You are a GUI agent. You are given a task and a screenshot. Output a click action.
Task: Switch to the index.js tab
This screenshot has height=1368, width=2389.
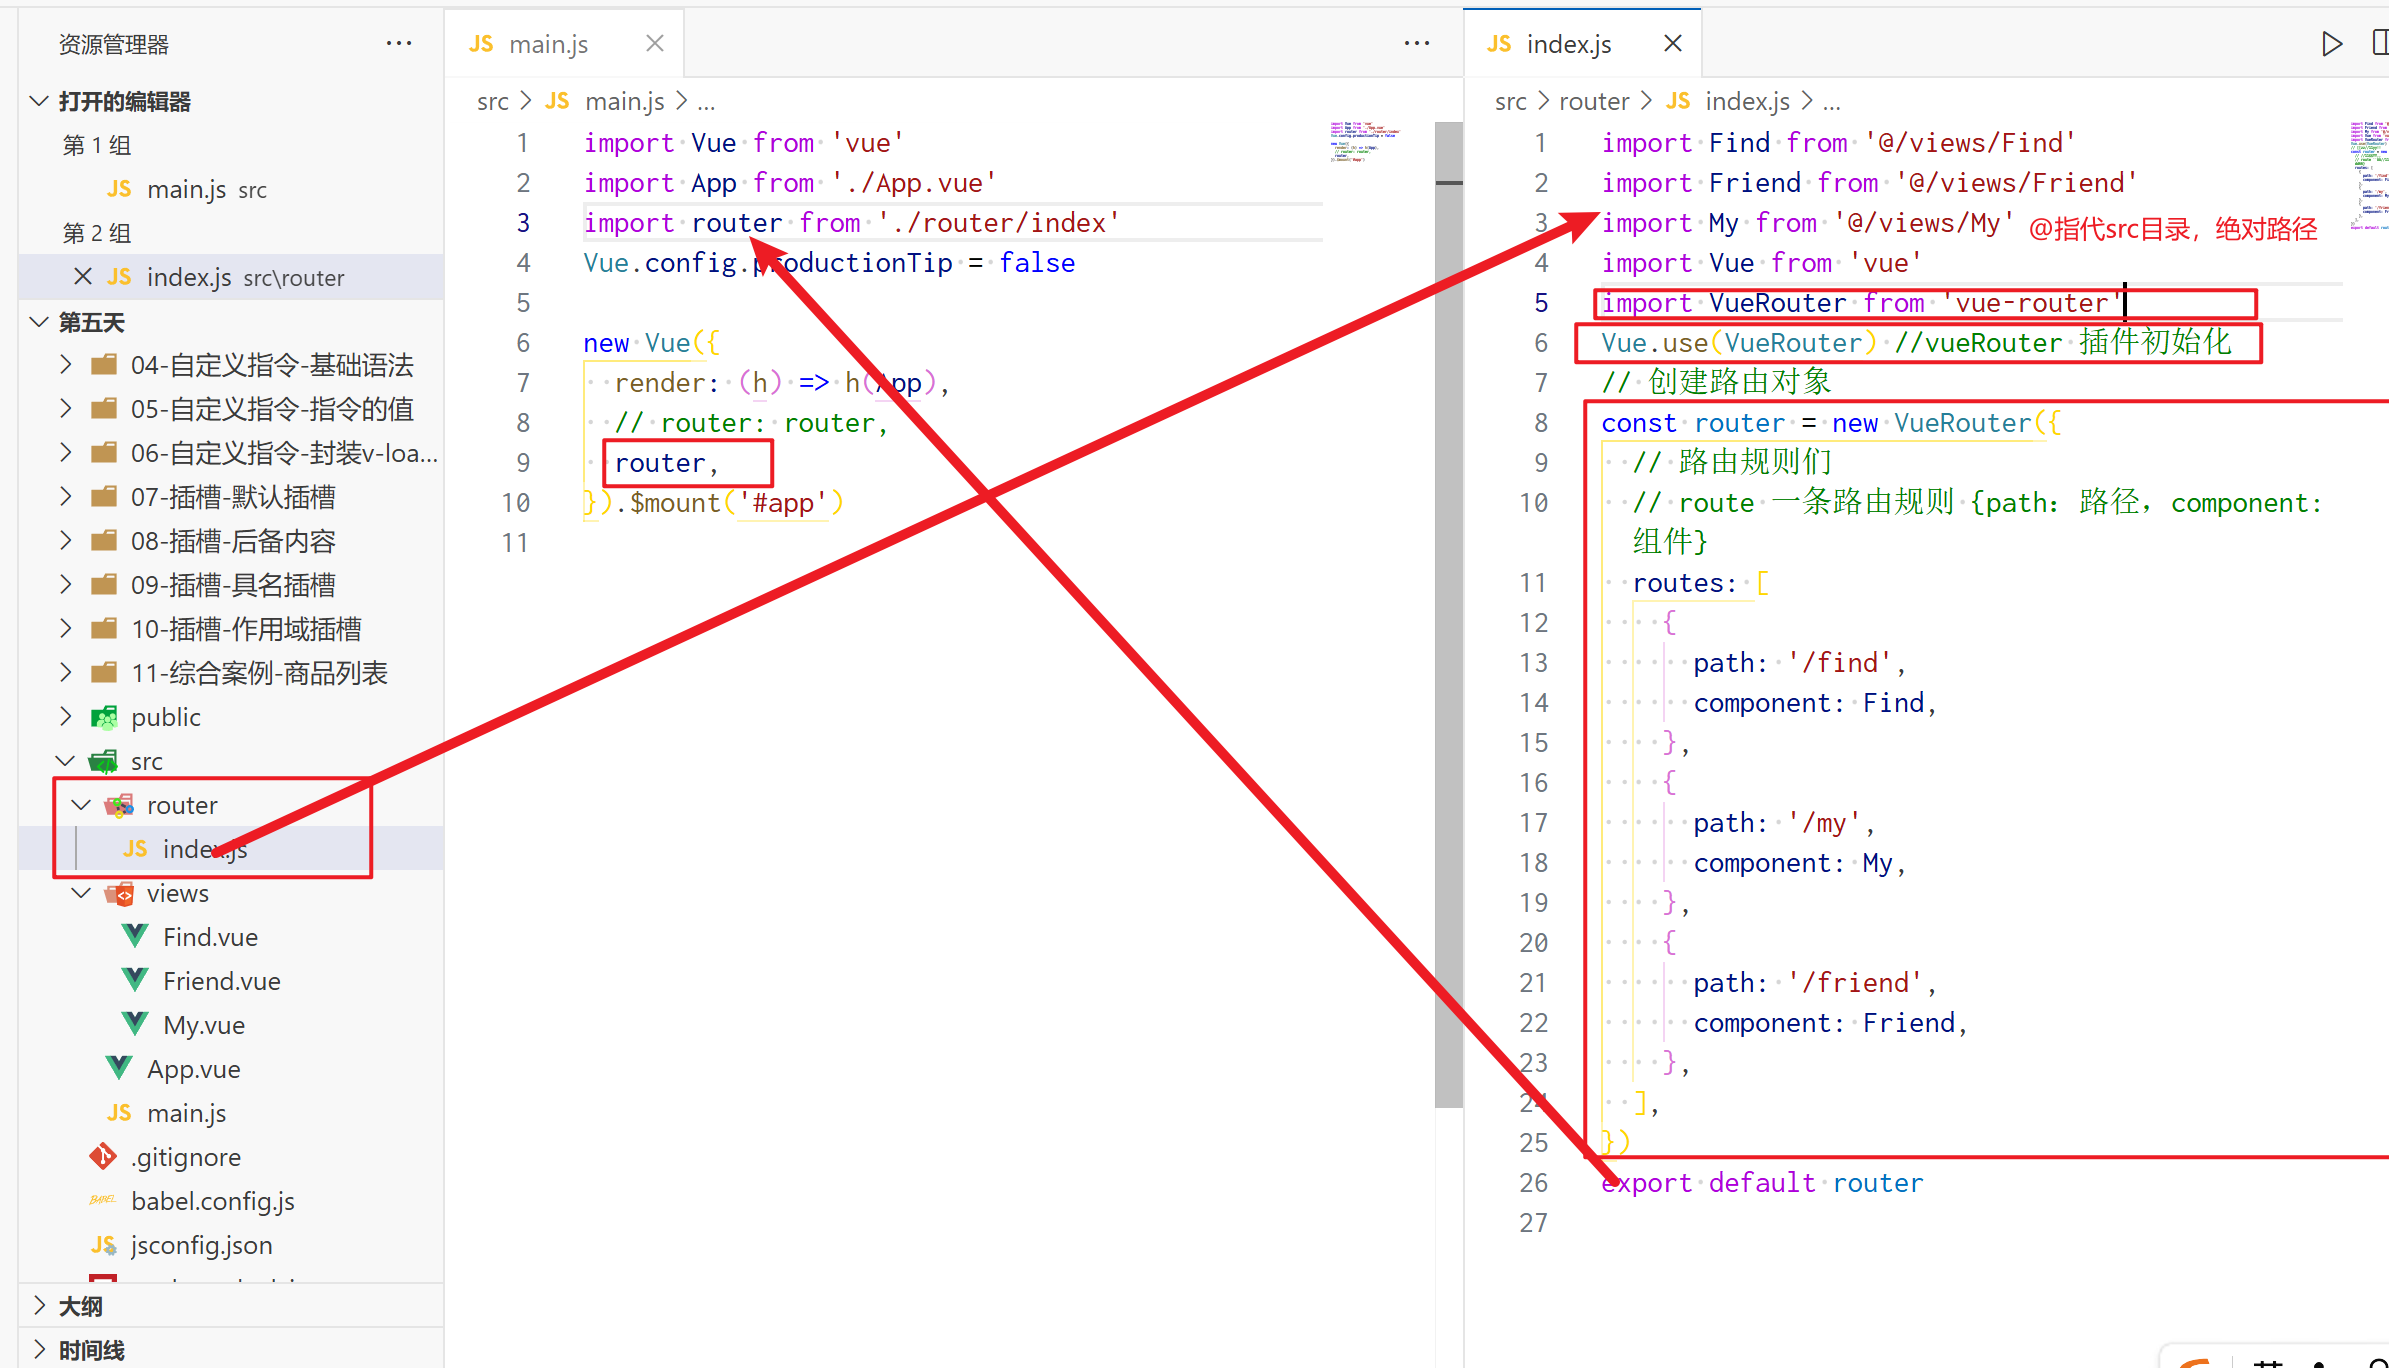[1567, 44]
